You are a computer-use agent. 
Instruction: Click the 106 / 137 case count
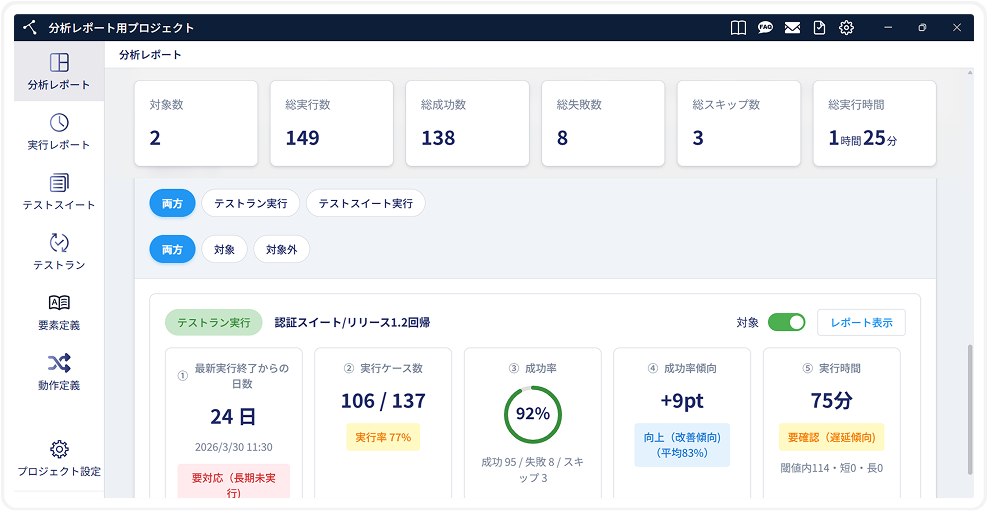tap(383, 401)
